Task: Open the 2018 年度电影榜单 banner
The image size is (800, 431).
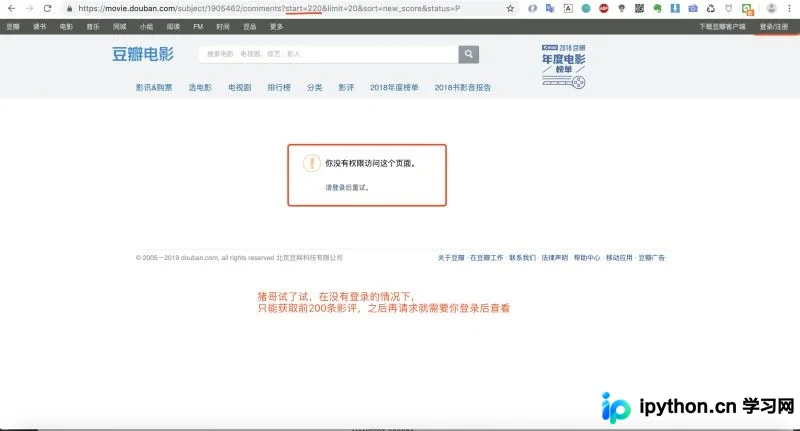Action: (x=563, y=66)
